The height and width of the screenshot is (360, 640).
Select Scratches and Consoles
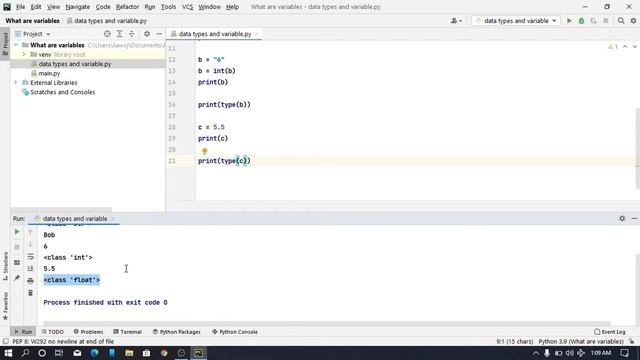pos(62,92)
